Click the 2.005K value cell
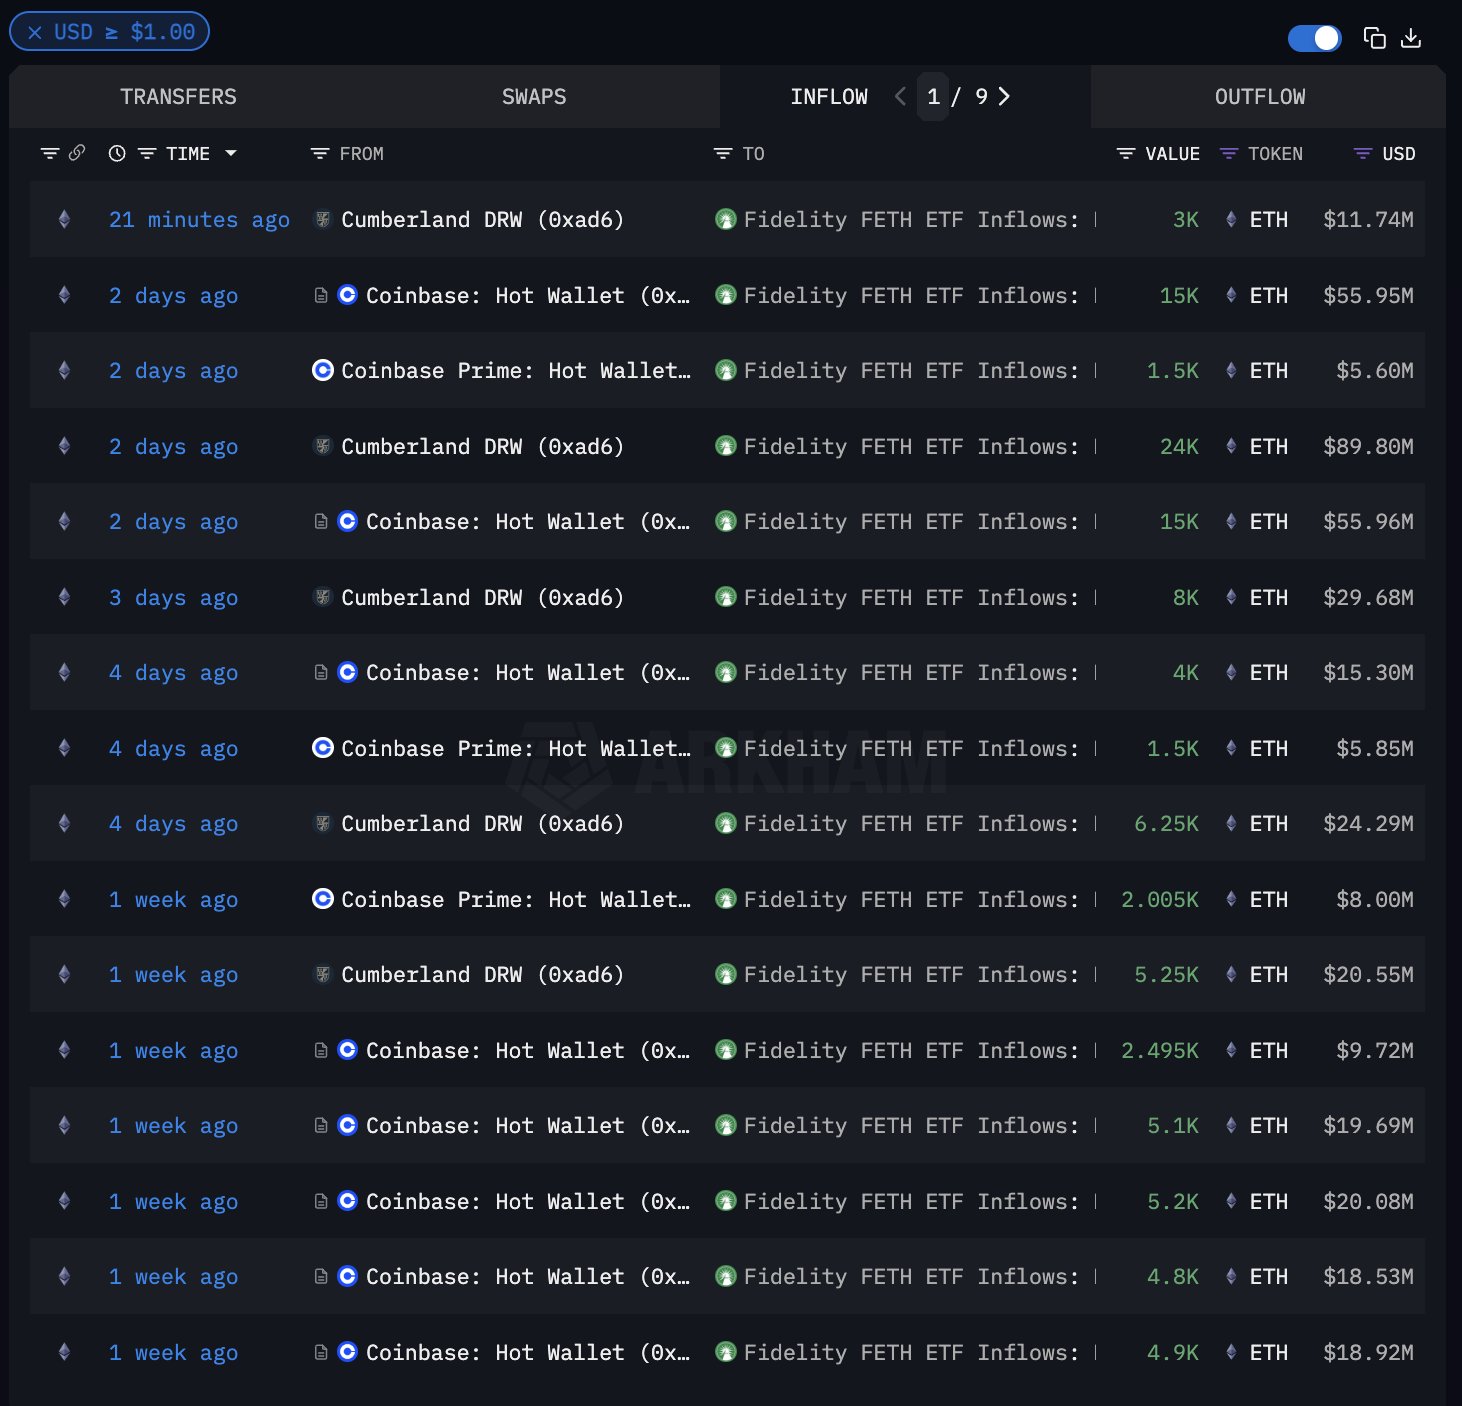Screen dimensions: 1462x1406 tap(1159, 900)
